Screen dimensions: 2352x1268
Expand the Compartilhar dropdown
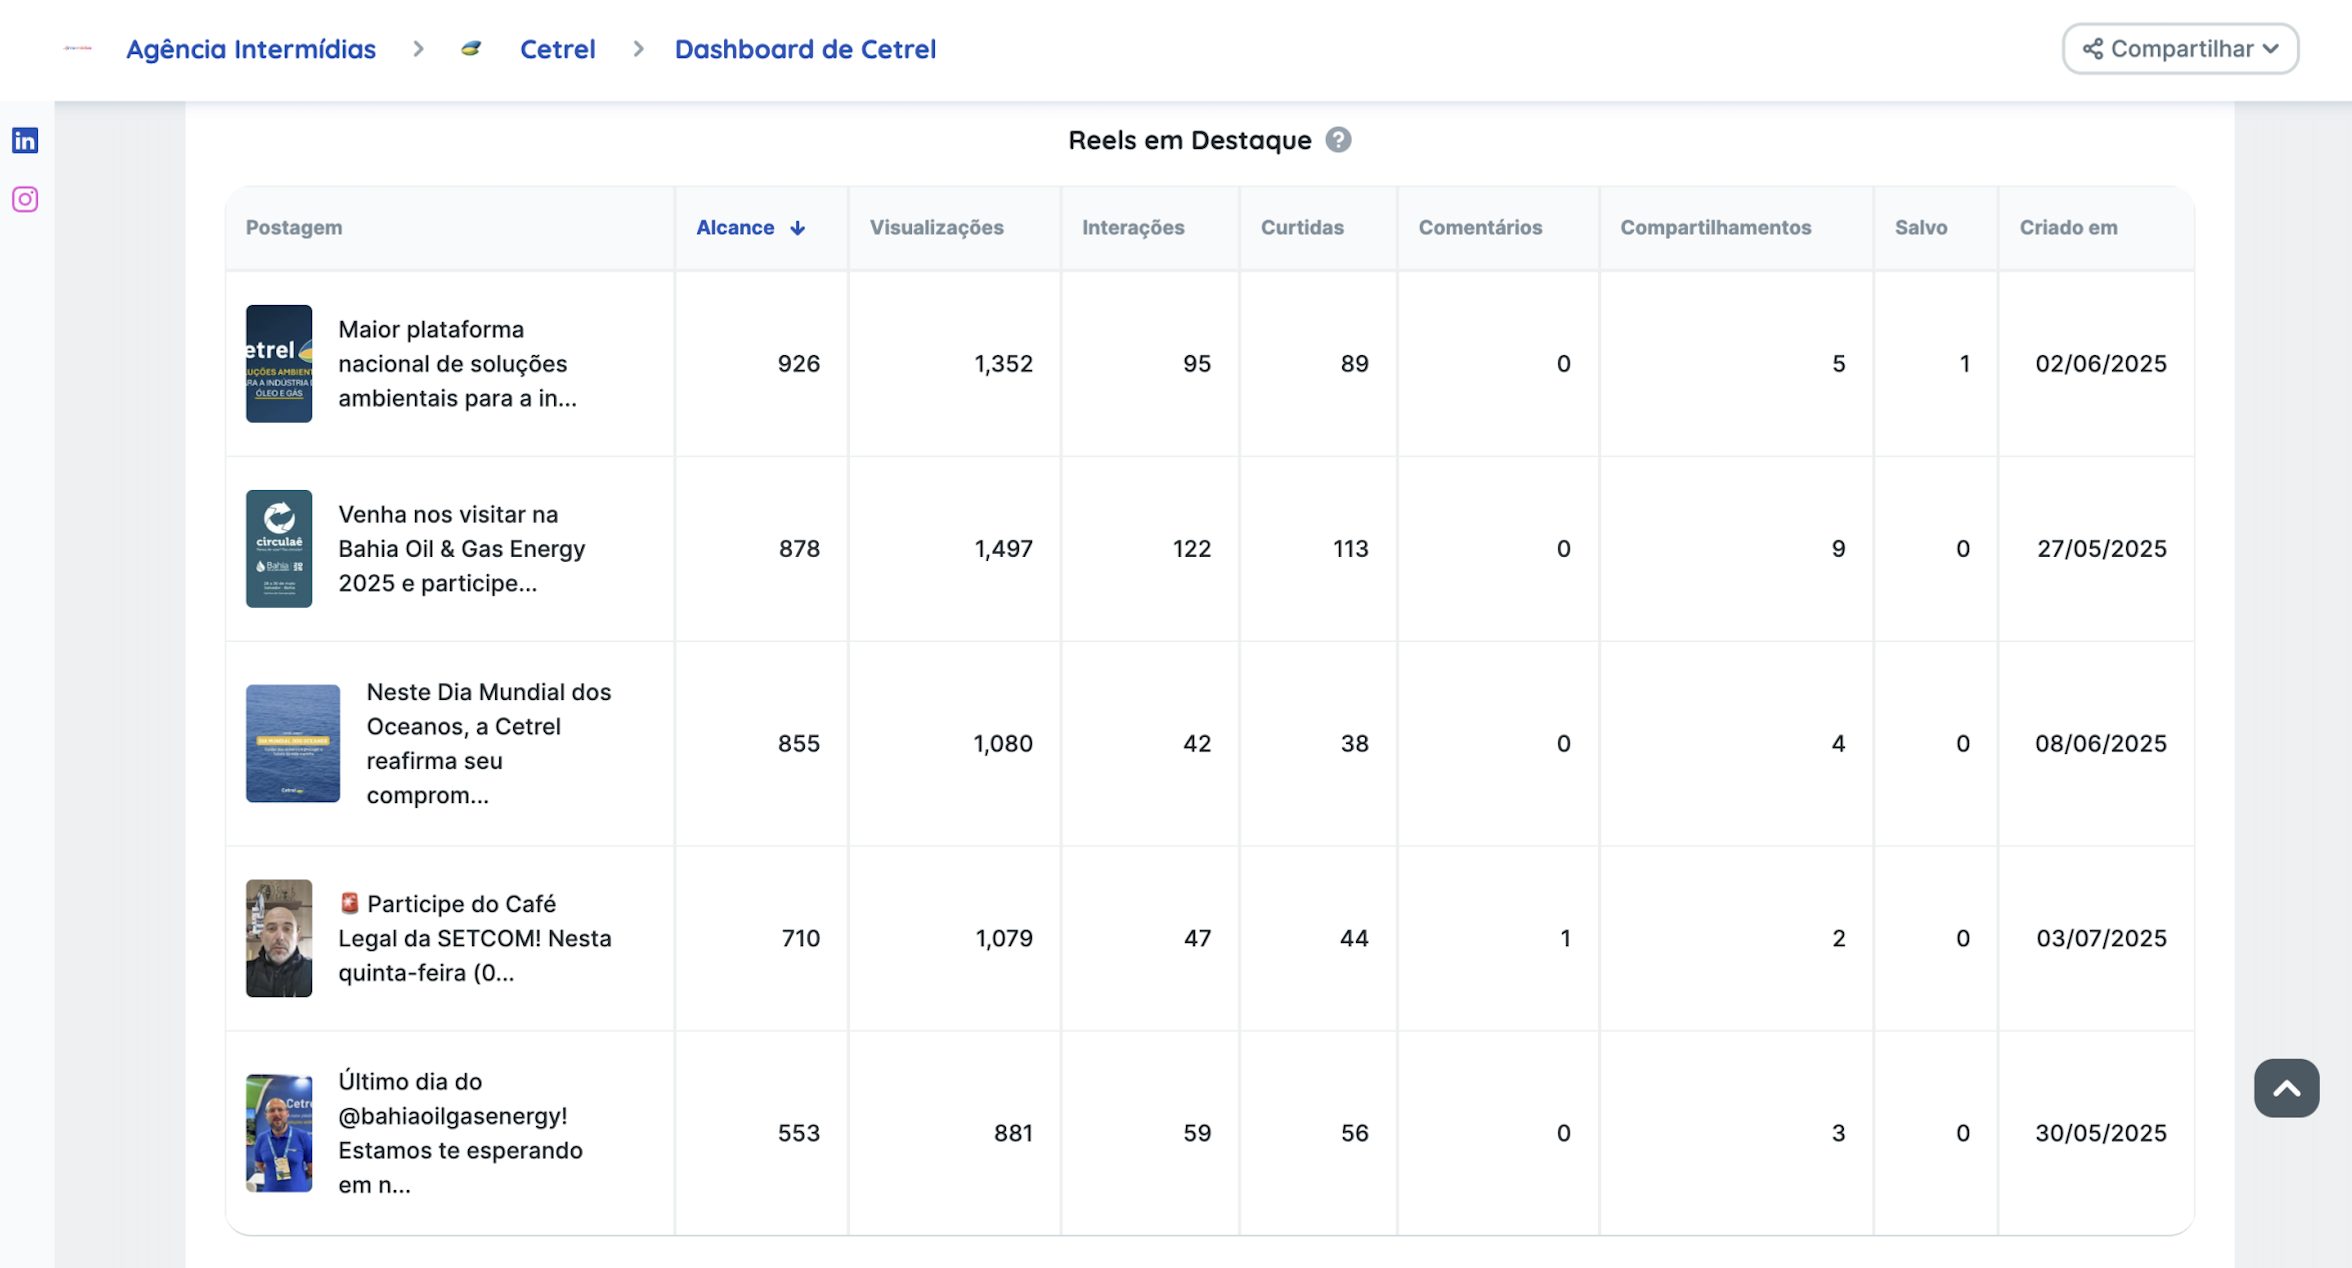(2270, 49)
